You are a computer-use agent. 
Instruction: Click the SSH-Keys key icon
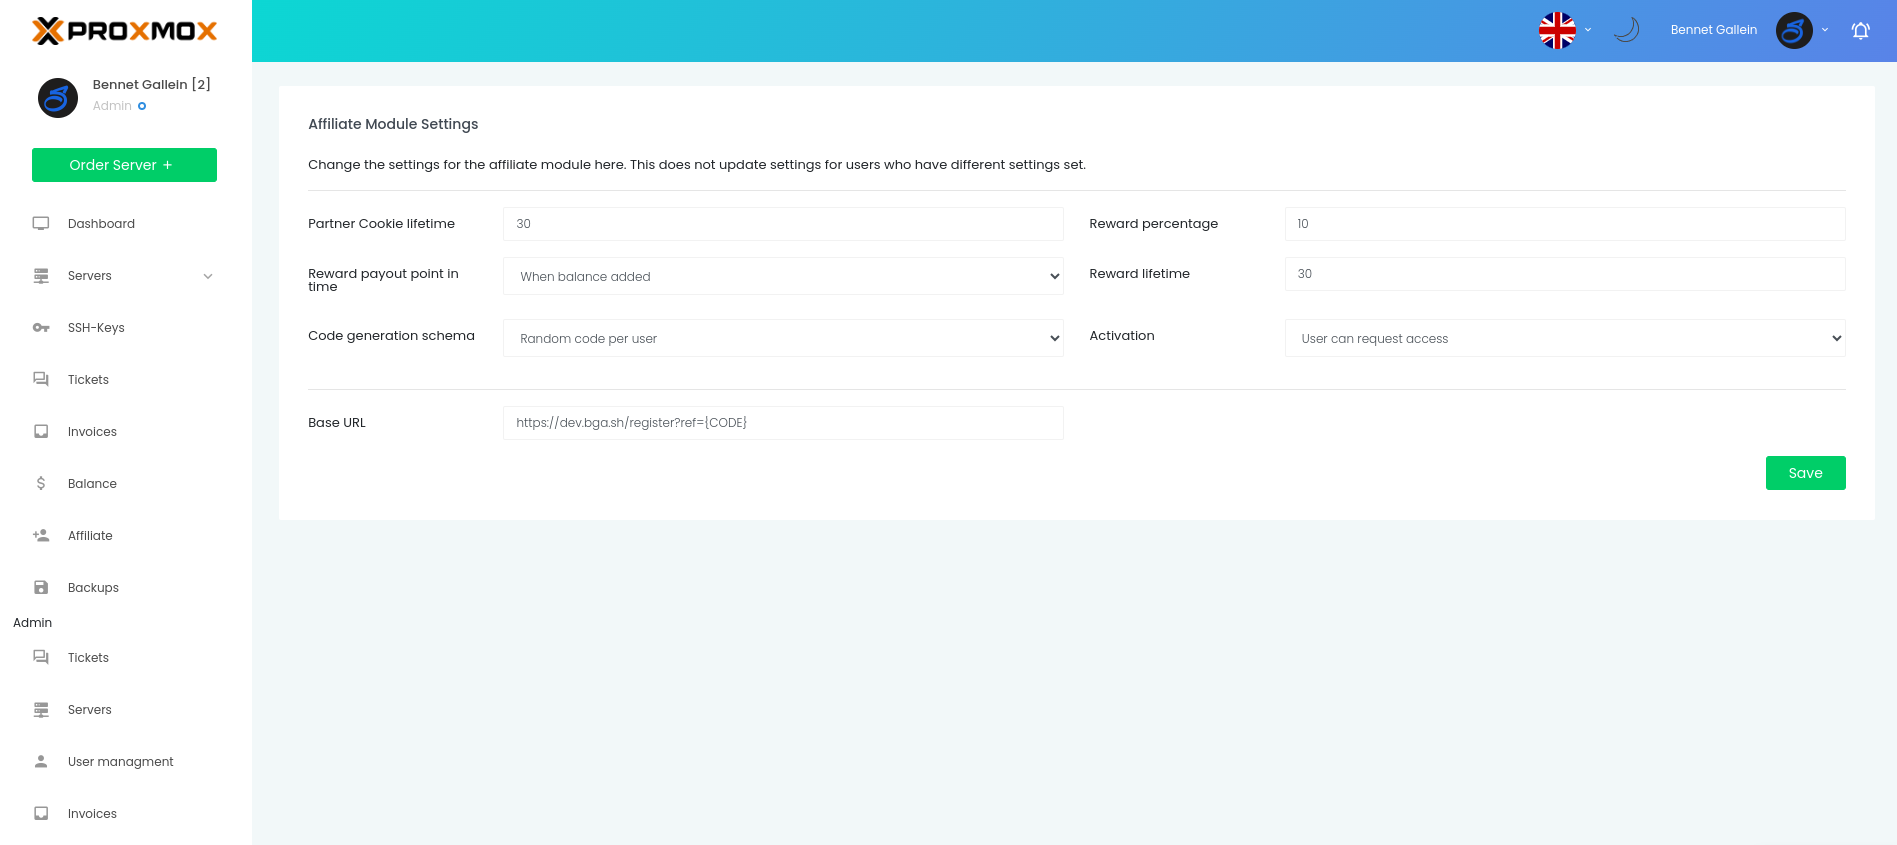(x=41, y=328)
